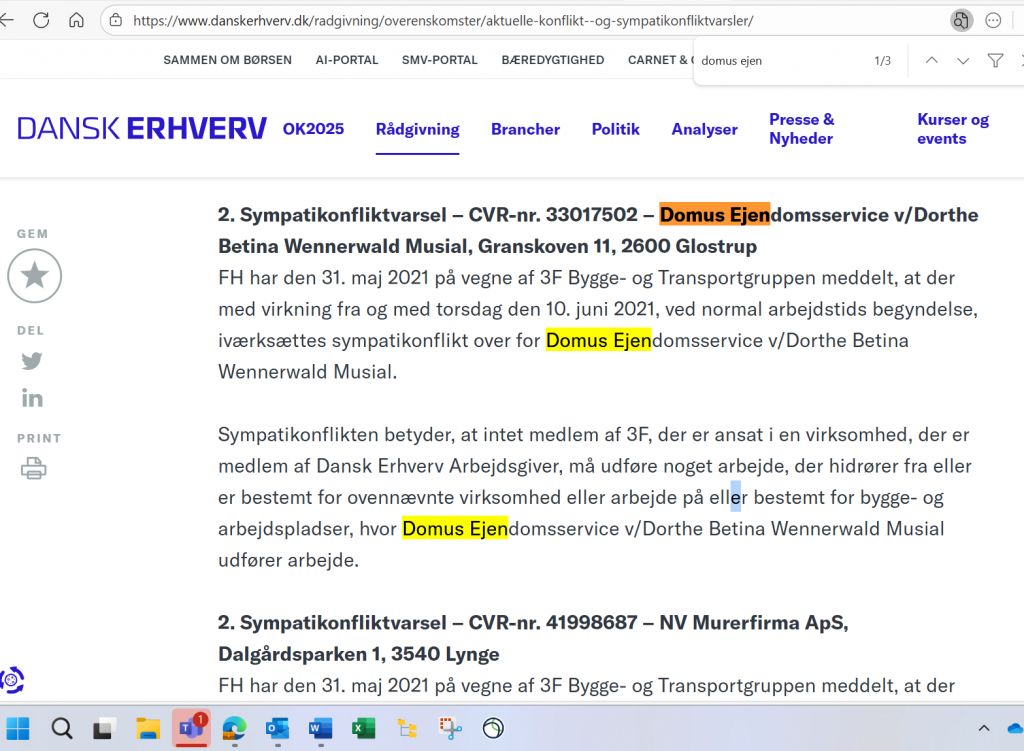Click the heading text CVR-nr. 33017502

553,215
